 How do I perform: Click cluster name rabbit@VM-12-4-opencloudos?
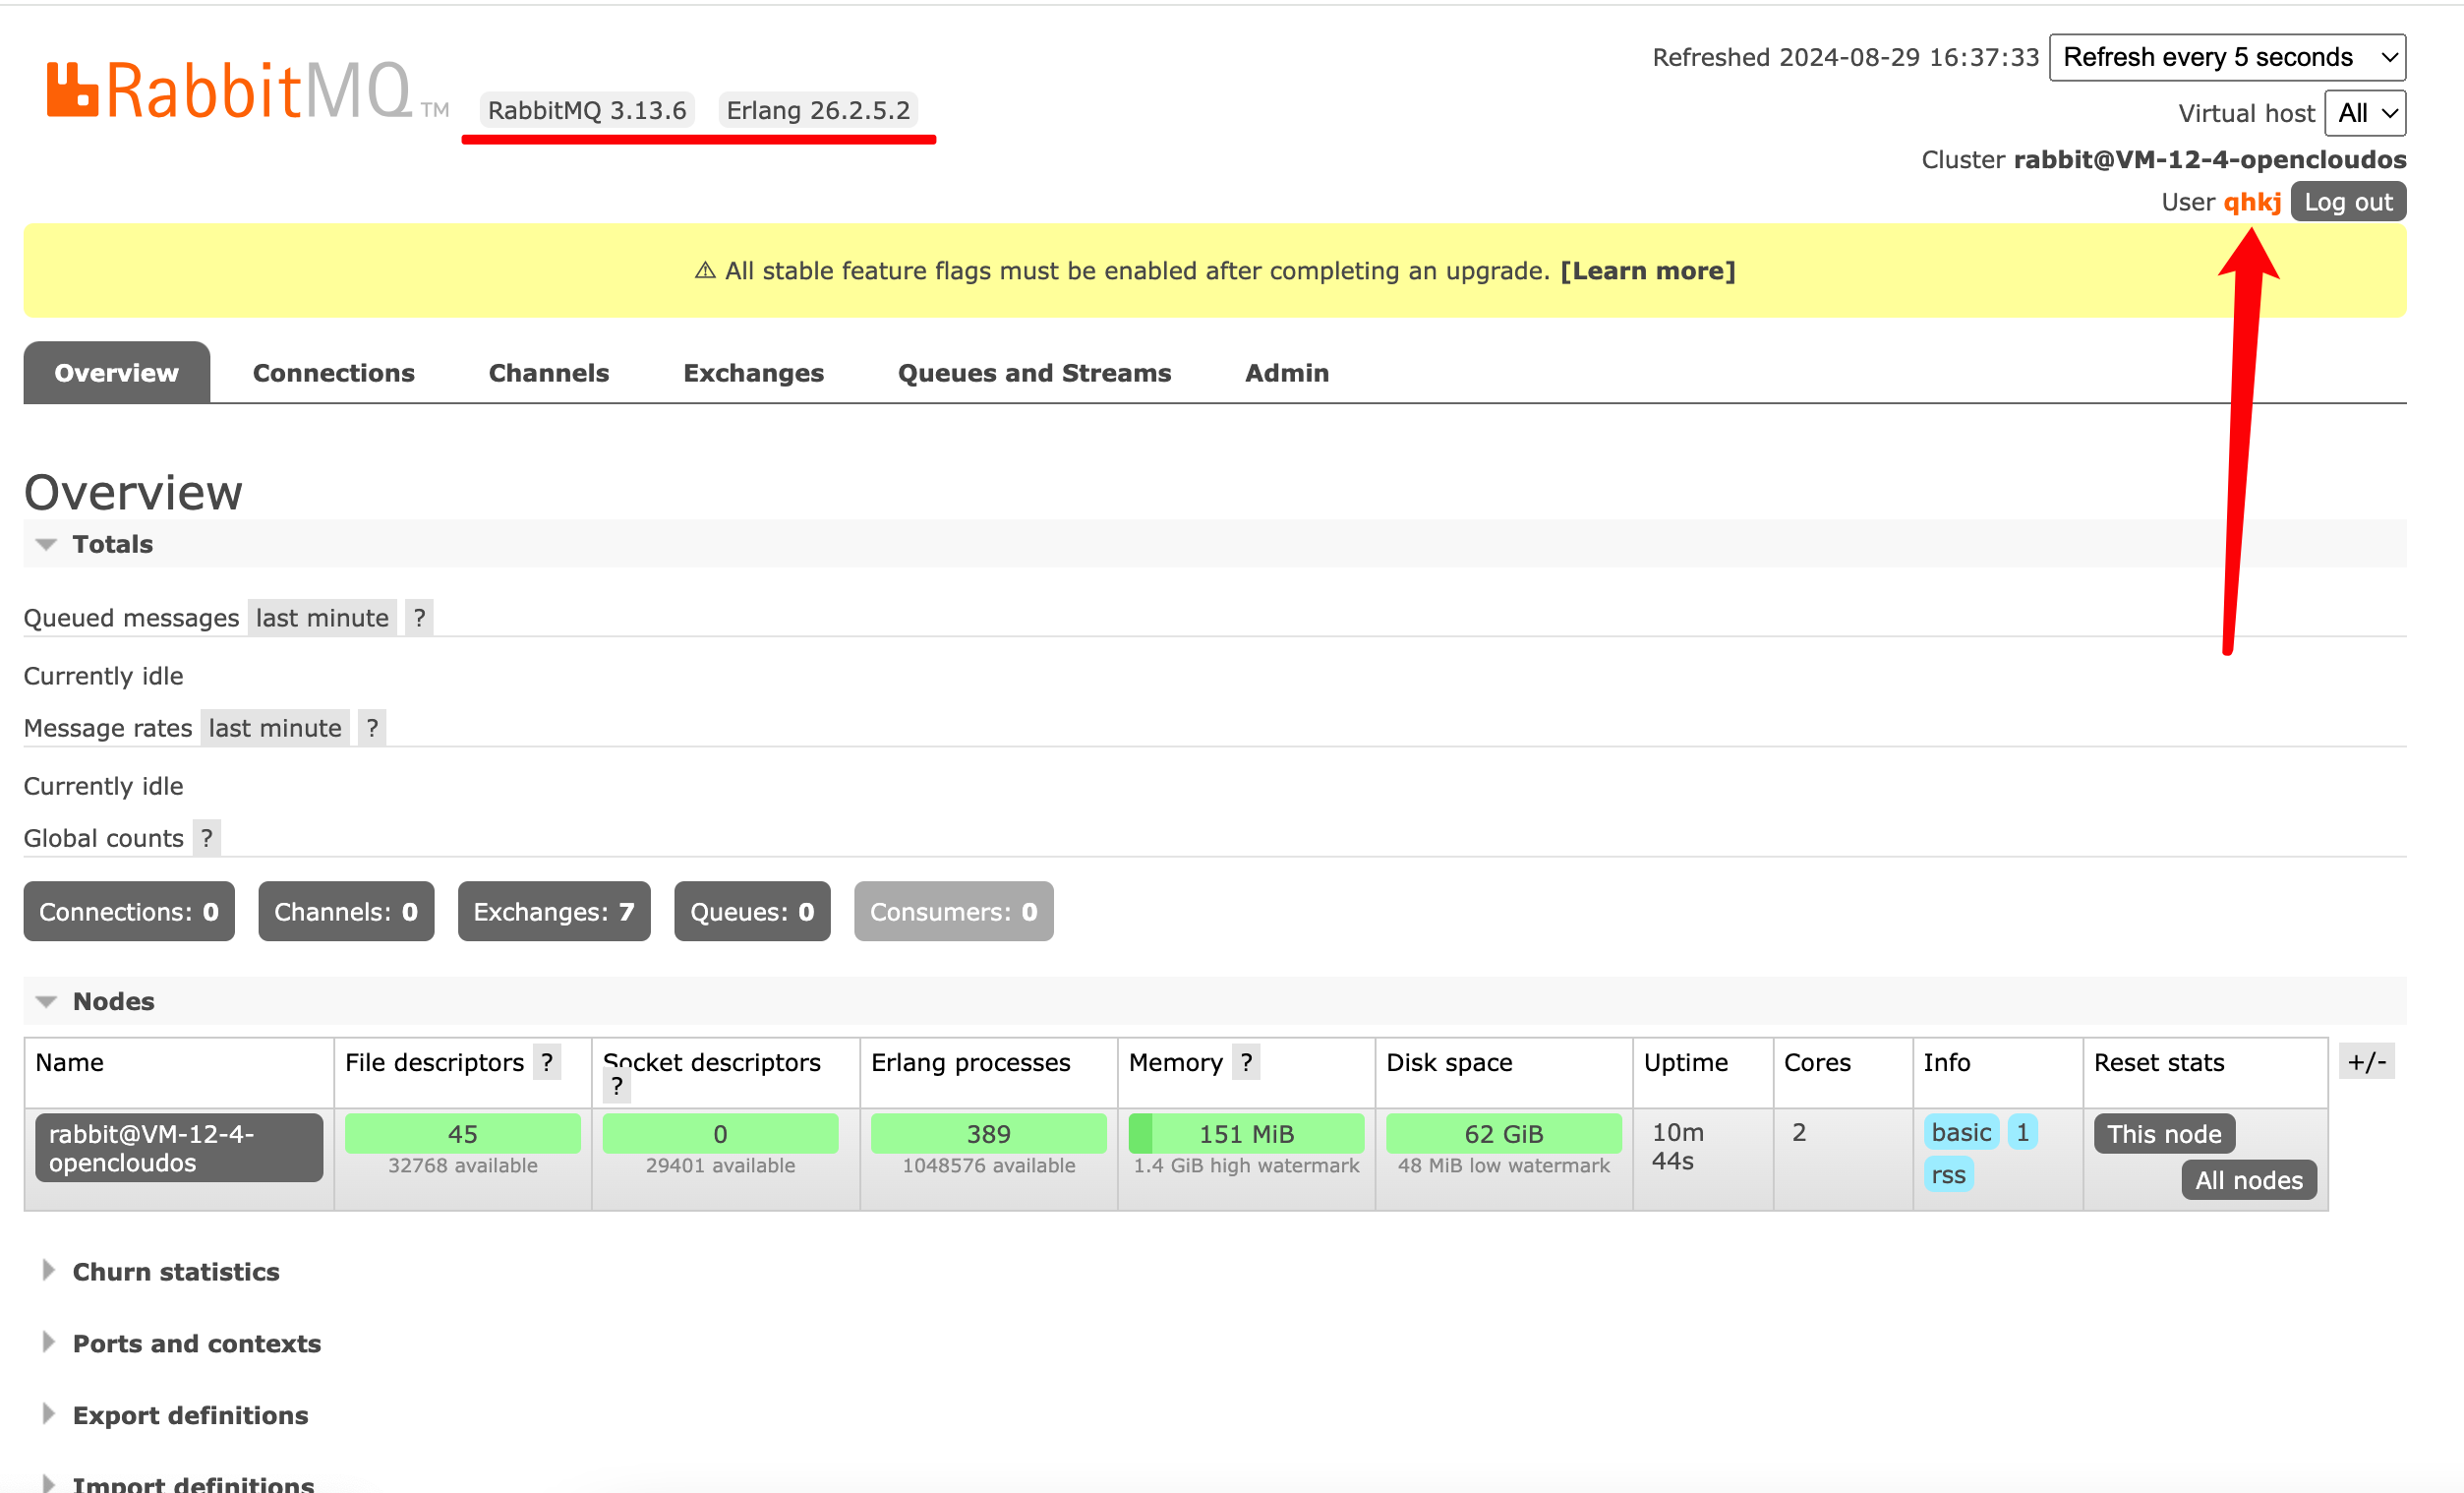pyautogui.click(x=2210, y=160)
